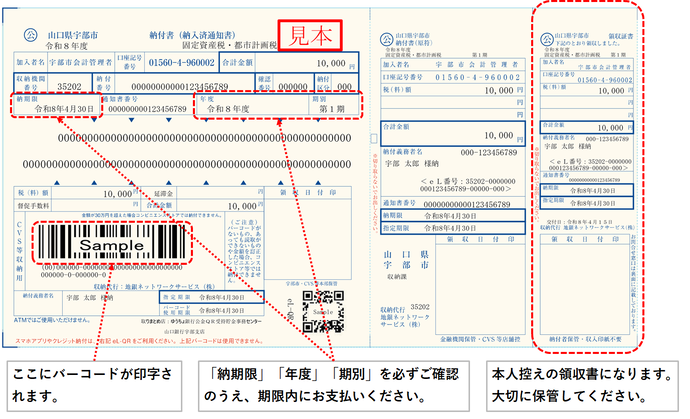This screenshot has height=419, width=690.
Task: Click the red 見本 stamp
Action: pyautogui.click(x=310, y=35)
